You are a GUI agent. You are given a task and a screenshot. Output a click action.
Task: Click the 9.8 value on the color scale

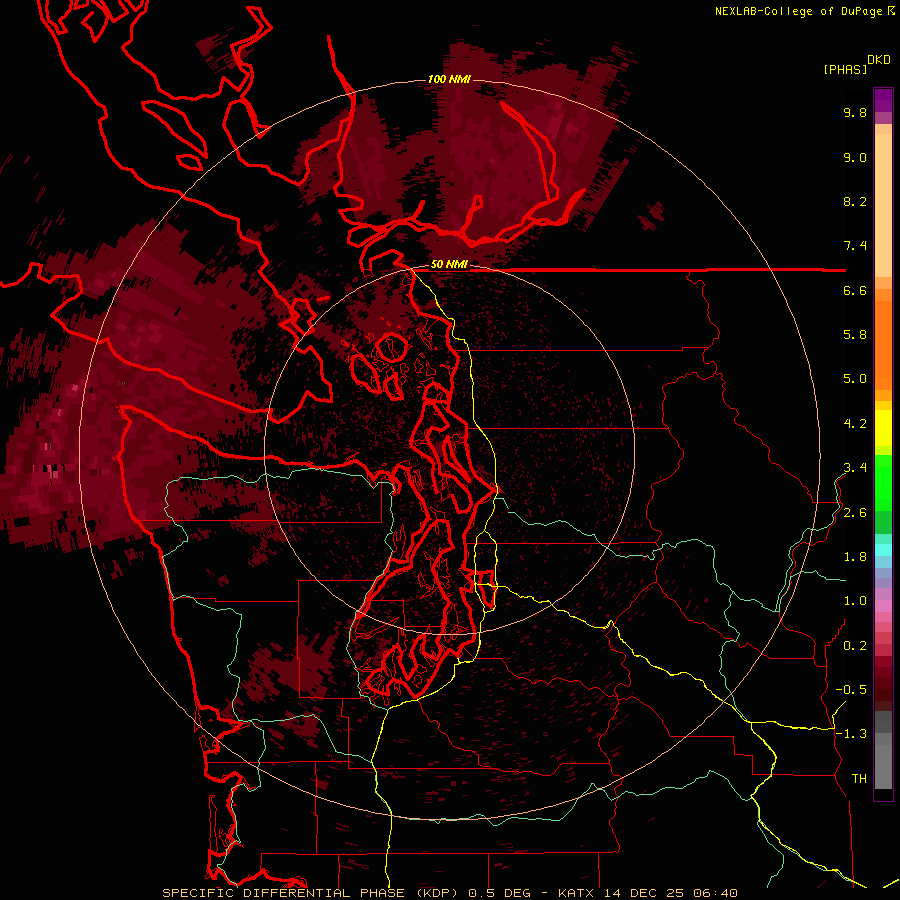point(855,112)
